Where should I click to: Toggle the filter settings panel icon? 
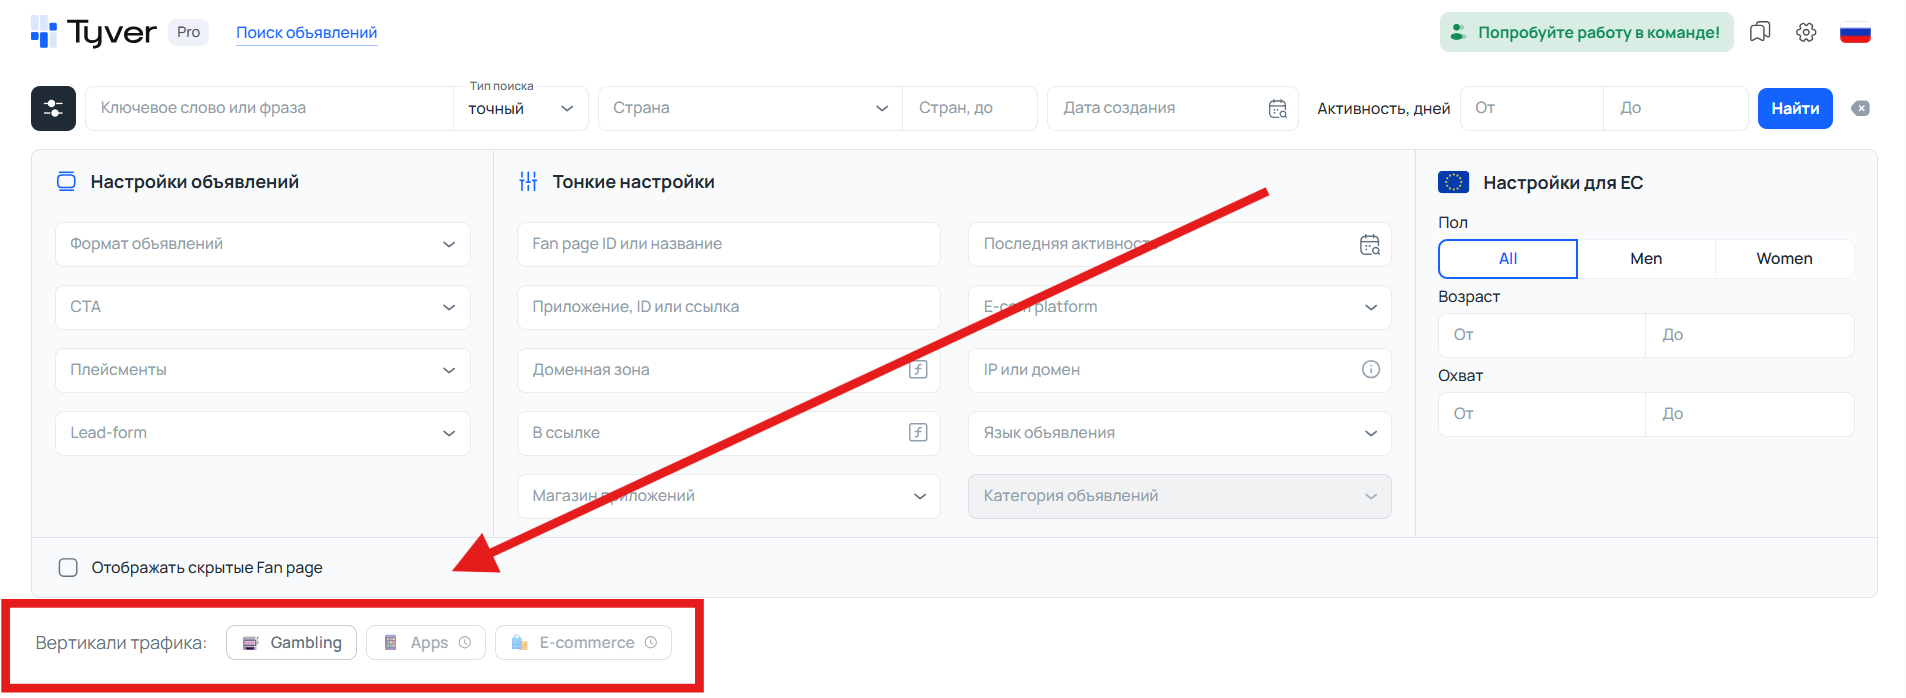53,108
